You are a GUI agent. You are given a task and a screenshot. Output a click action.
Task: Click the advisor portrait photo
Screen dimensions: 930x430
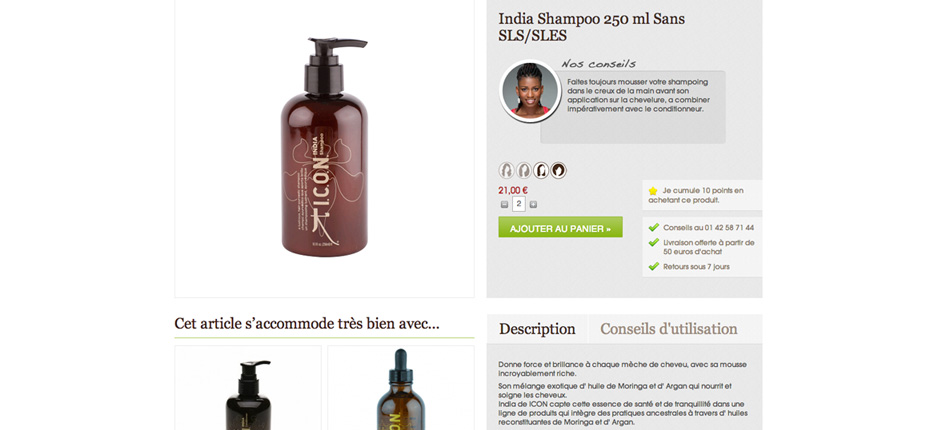tap(530, 91)
